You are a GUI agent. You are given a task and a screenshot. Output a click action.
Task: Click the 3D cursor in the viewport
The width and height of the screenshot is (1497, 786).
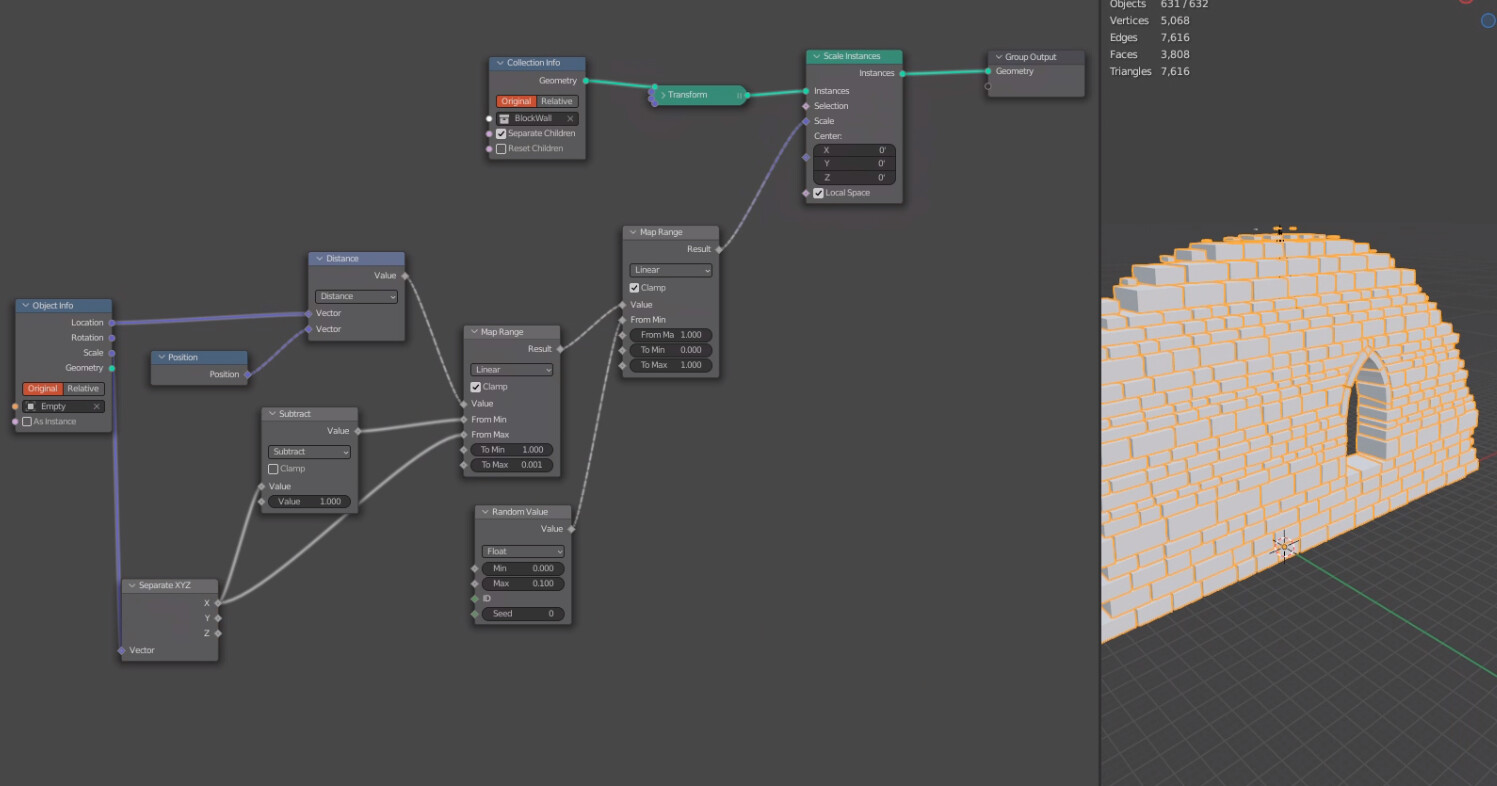point(1284,546)
